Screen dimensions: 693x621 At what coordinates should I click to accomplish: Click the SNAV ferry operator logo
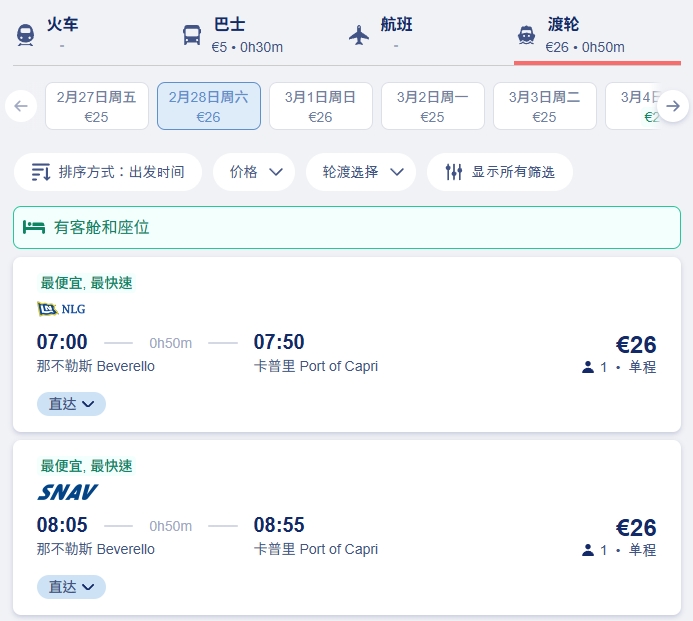[x=67, y=492]
